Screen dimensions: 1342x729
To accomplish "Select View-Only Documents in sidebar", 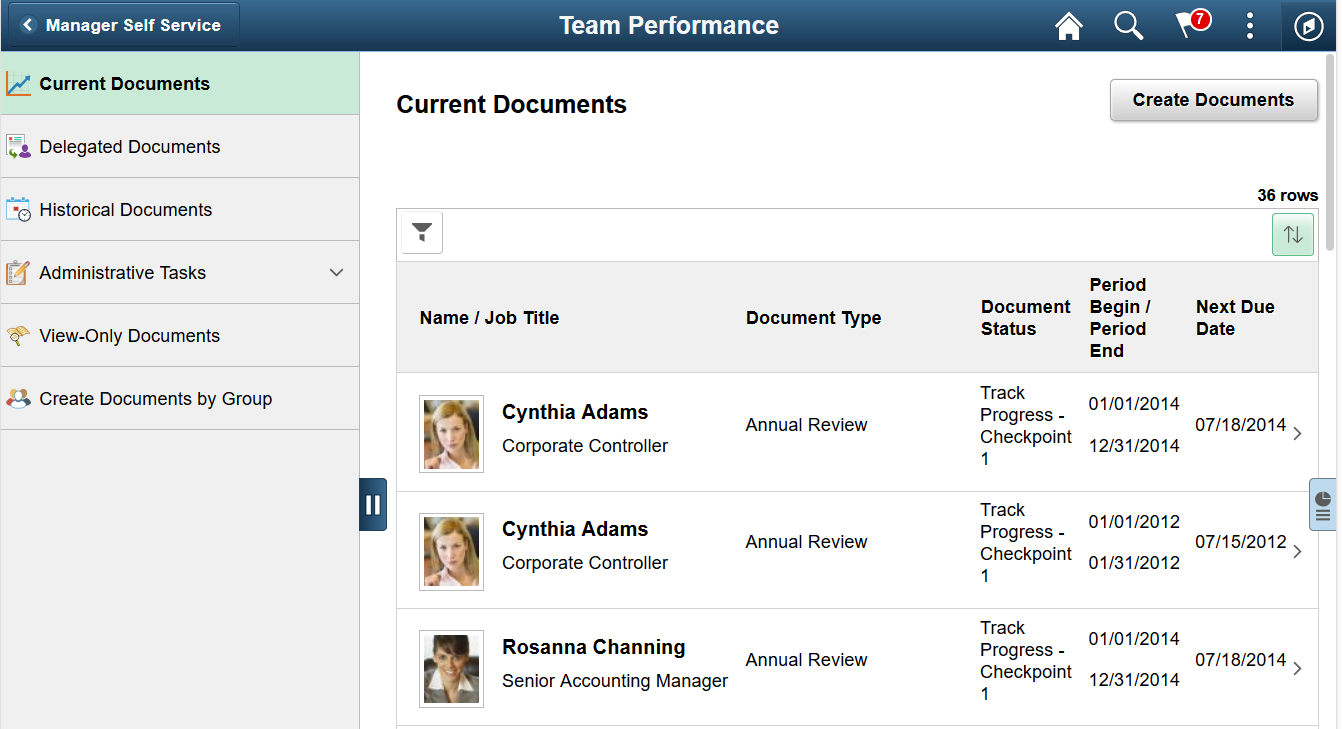I will coord(180,336).
